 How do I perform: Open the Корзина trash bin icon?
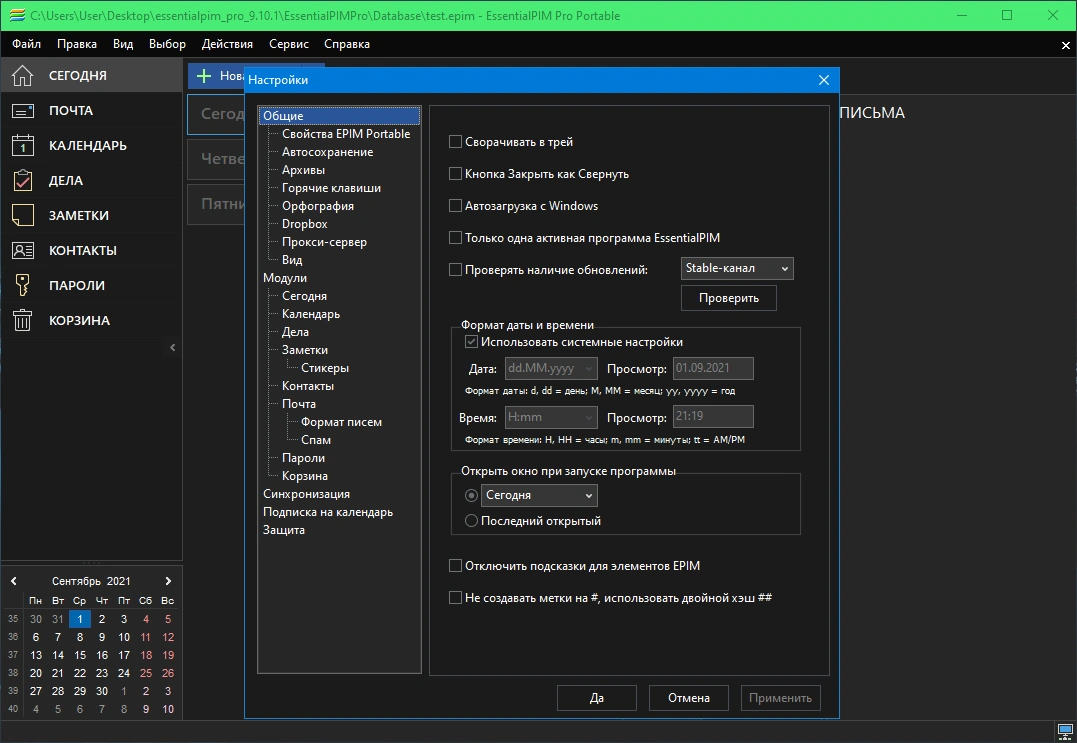click(x=23, y=320)
